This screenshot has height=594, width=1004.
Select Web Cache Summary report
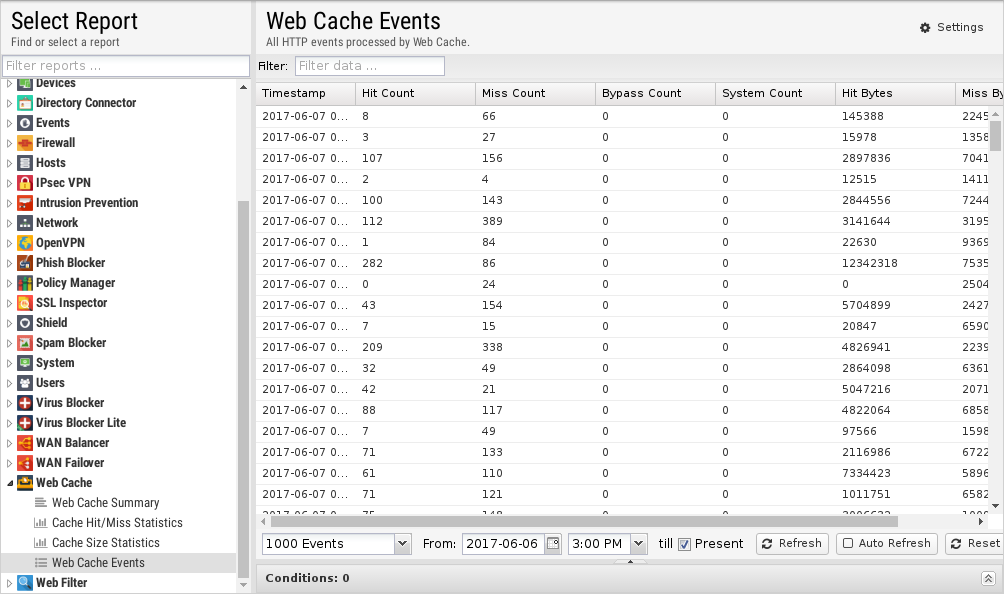105,503
